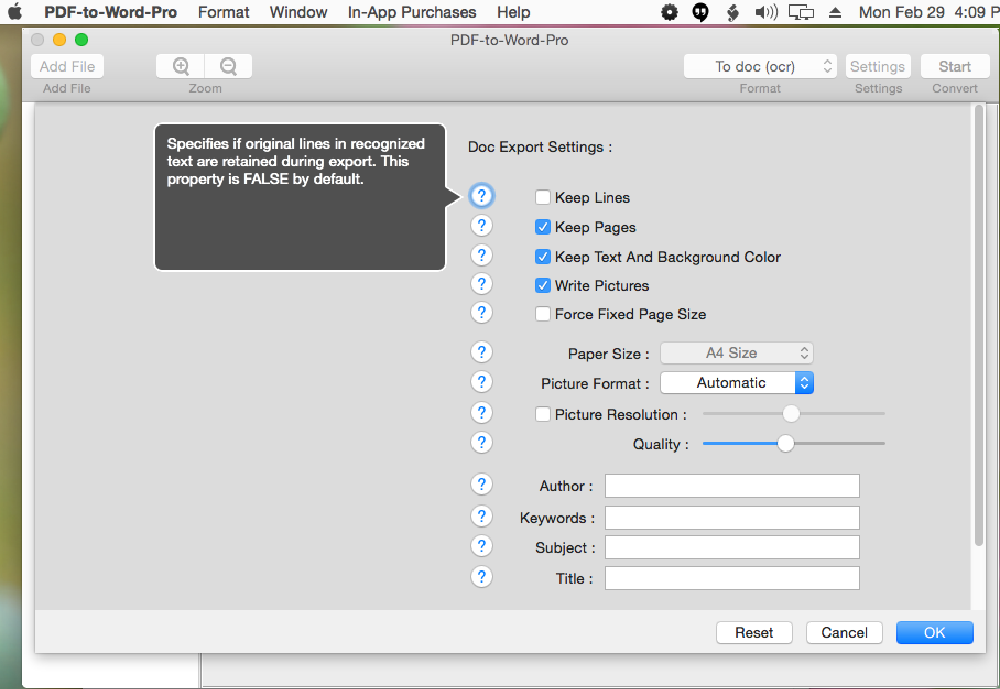Enable Force Fixed Page Size checkbox
The width and height of the screenshot is (1000, 689).
[543, 313]
